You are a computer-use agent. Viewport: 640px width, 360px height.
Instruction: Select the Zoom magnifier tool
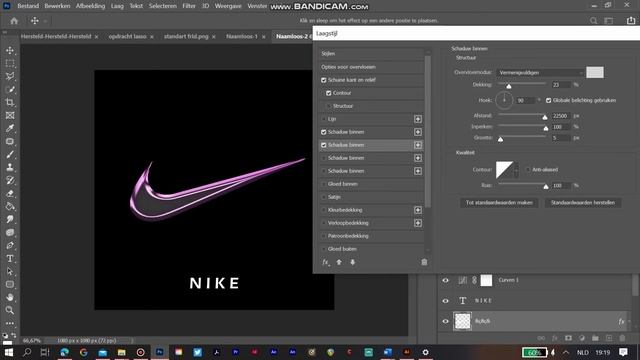(10, 310)
